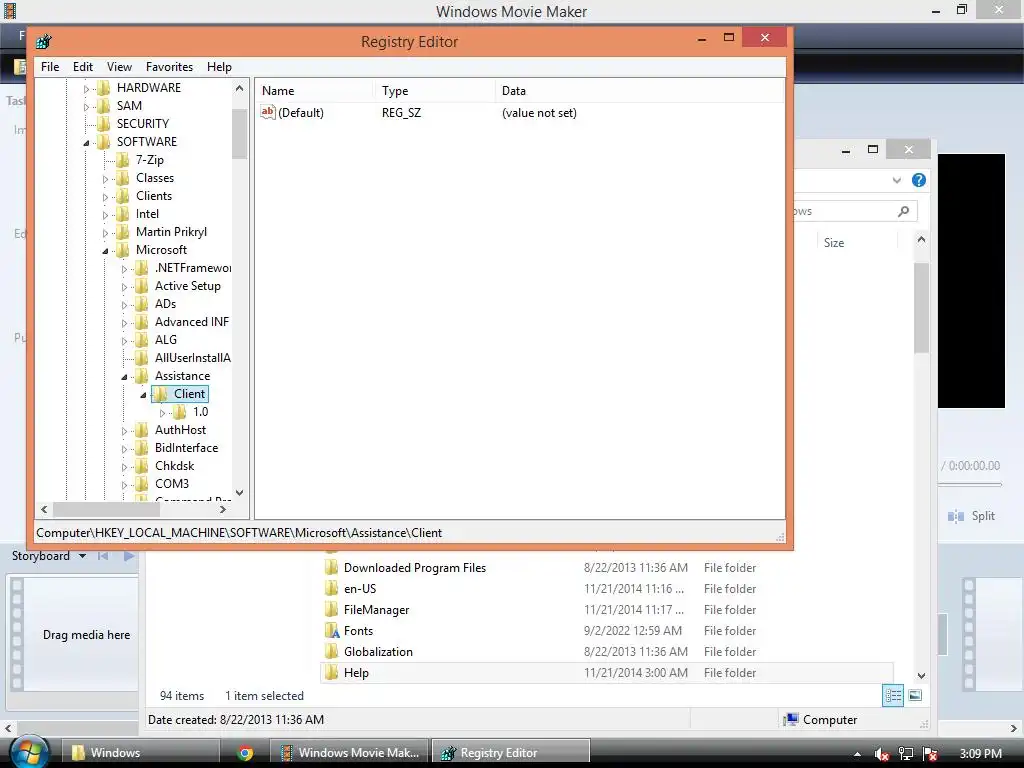Click the Globalization folder icon in Explorer

coord(332,652)
